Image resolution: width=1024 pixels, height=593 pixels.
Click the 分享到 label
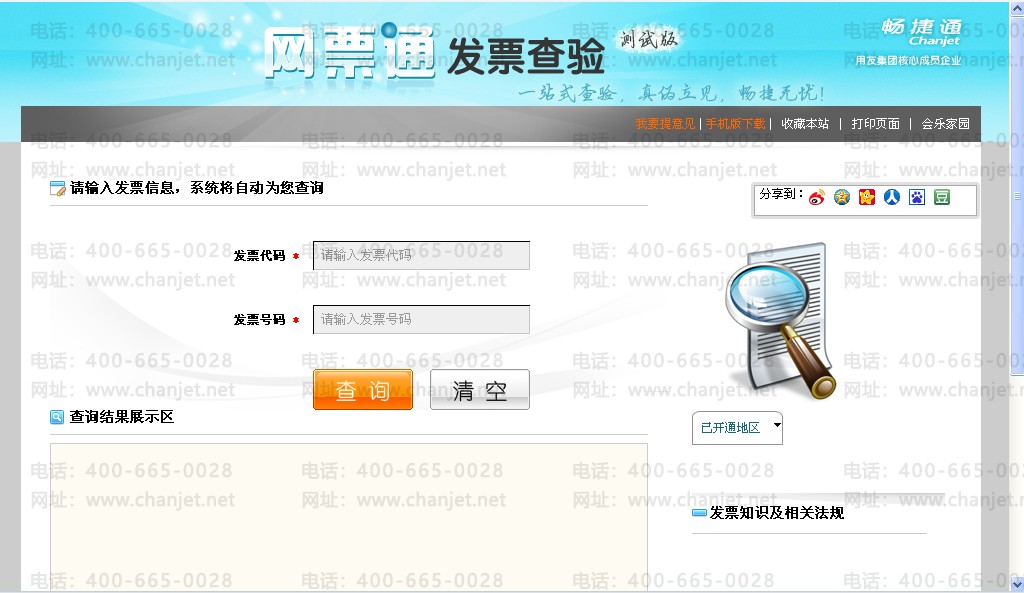tap(781, 194)
